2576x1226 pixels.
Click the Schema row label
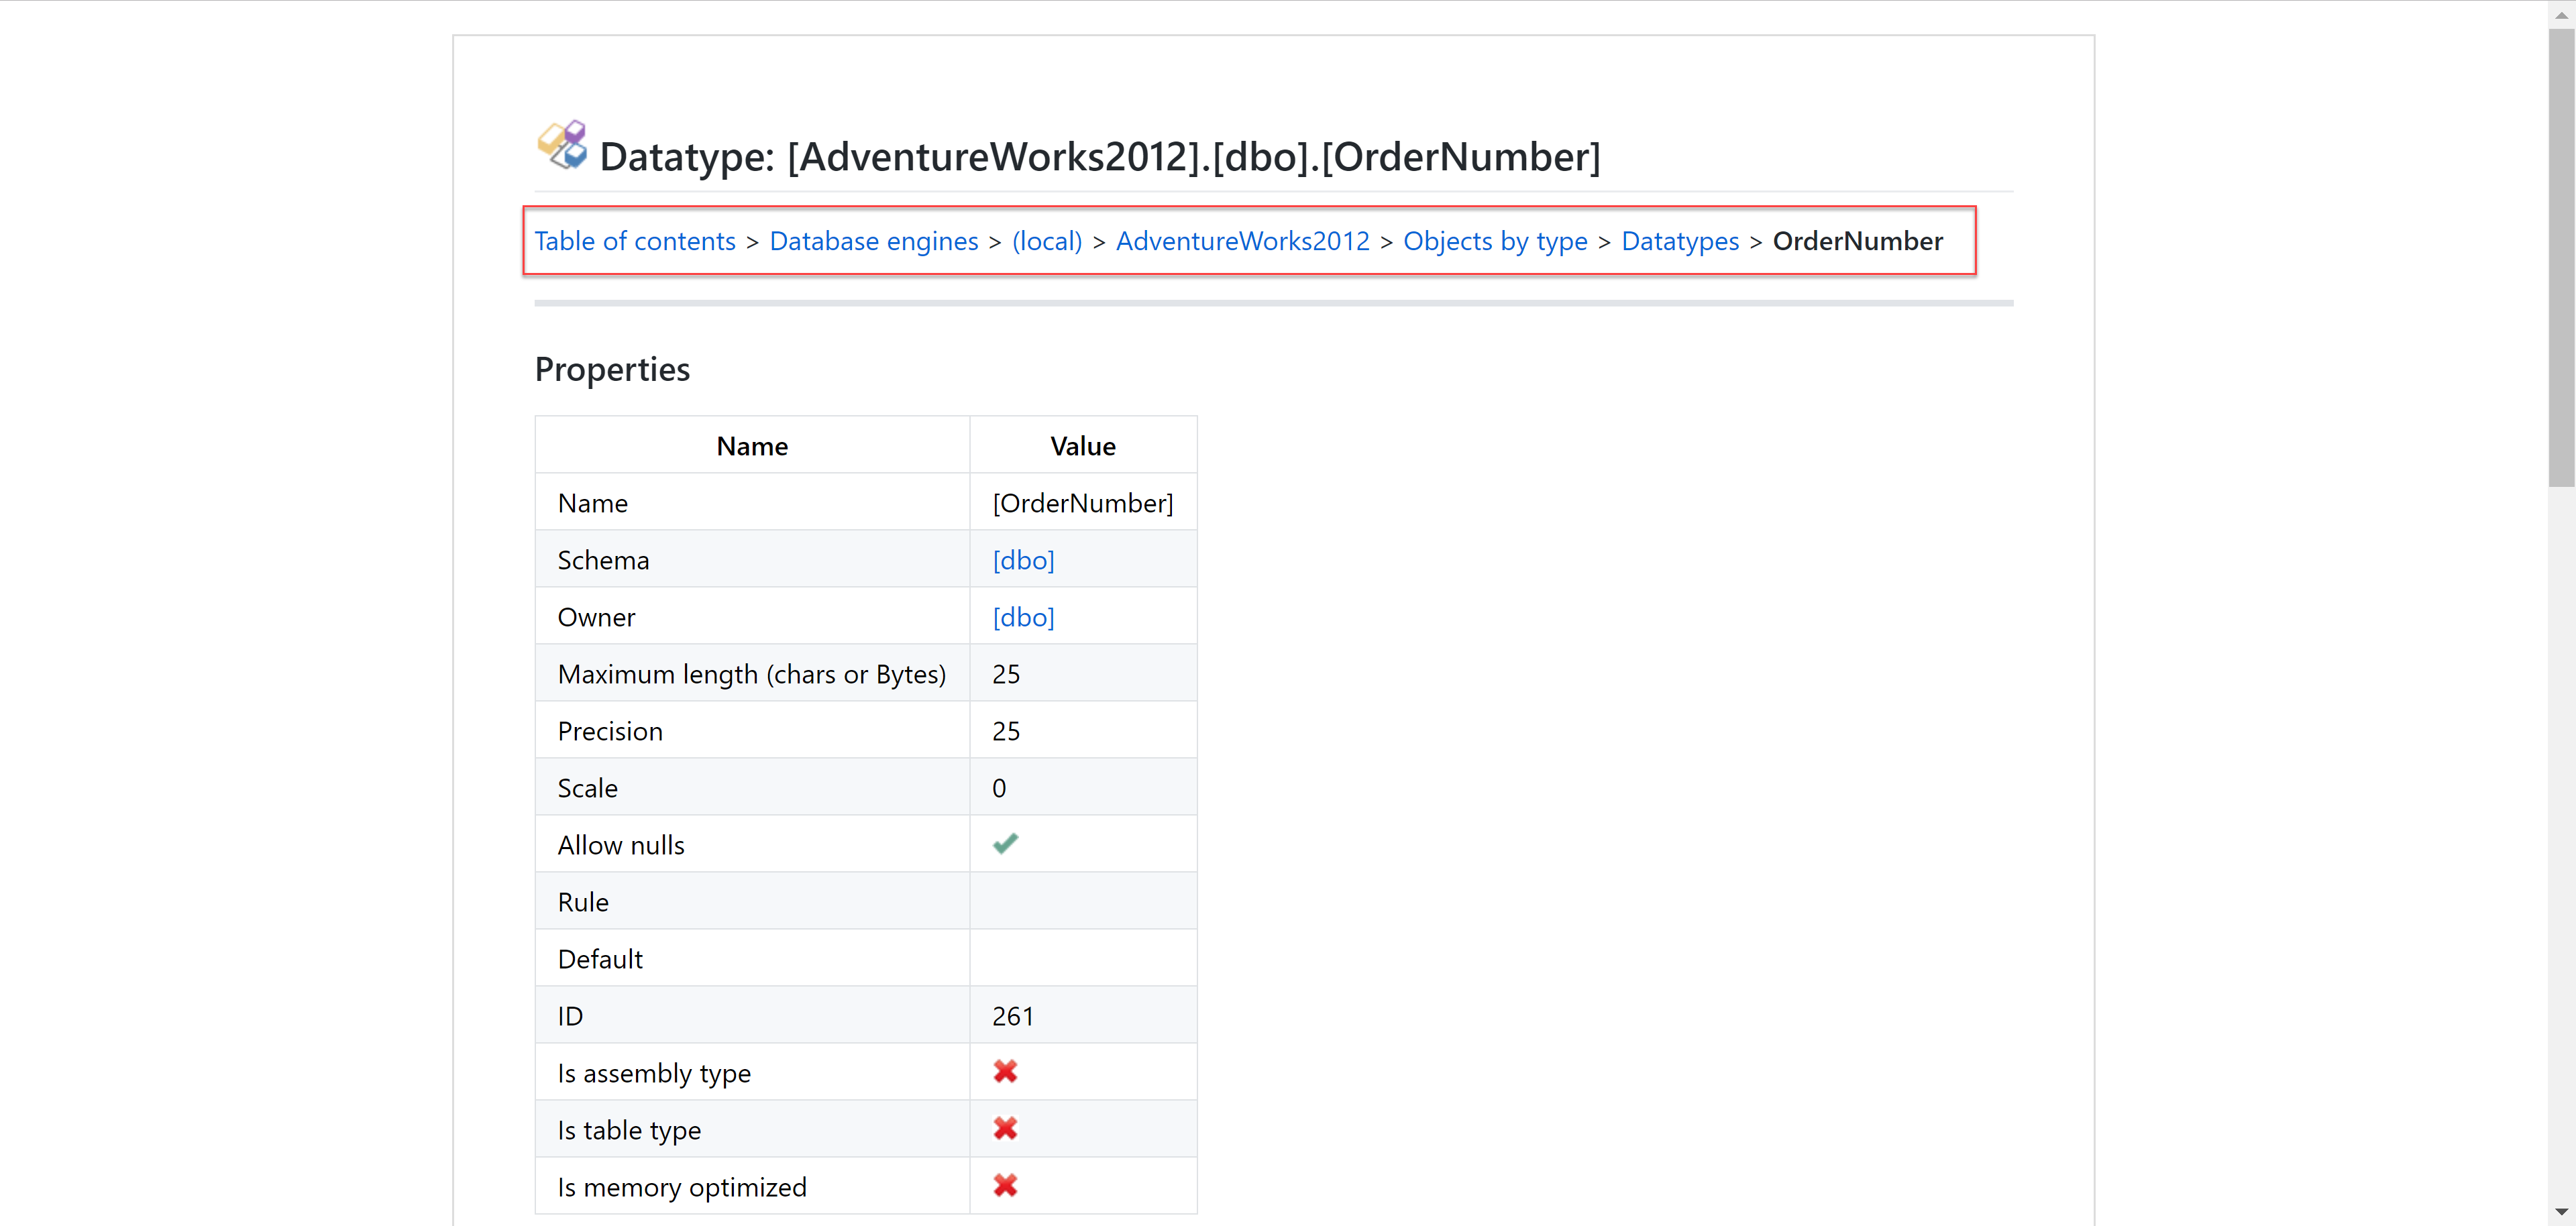point(603,560)
